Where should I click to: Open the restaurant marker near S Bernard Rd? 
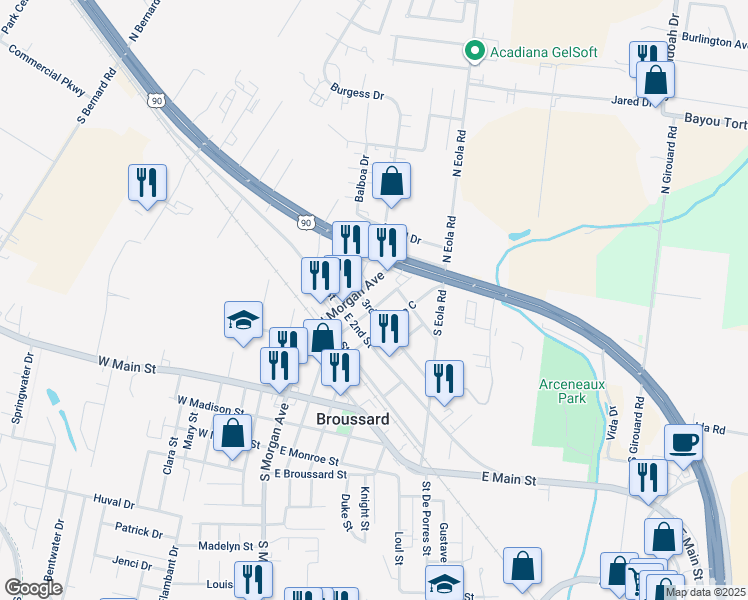coord(147,187)
